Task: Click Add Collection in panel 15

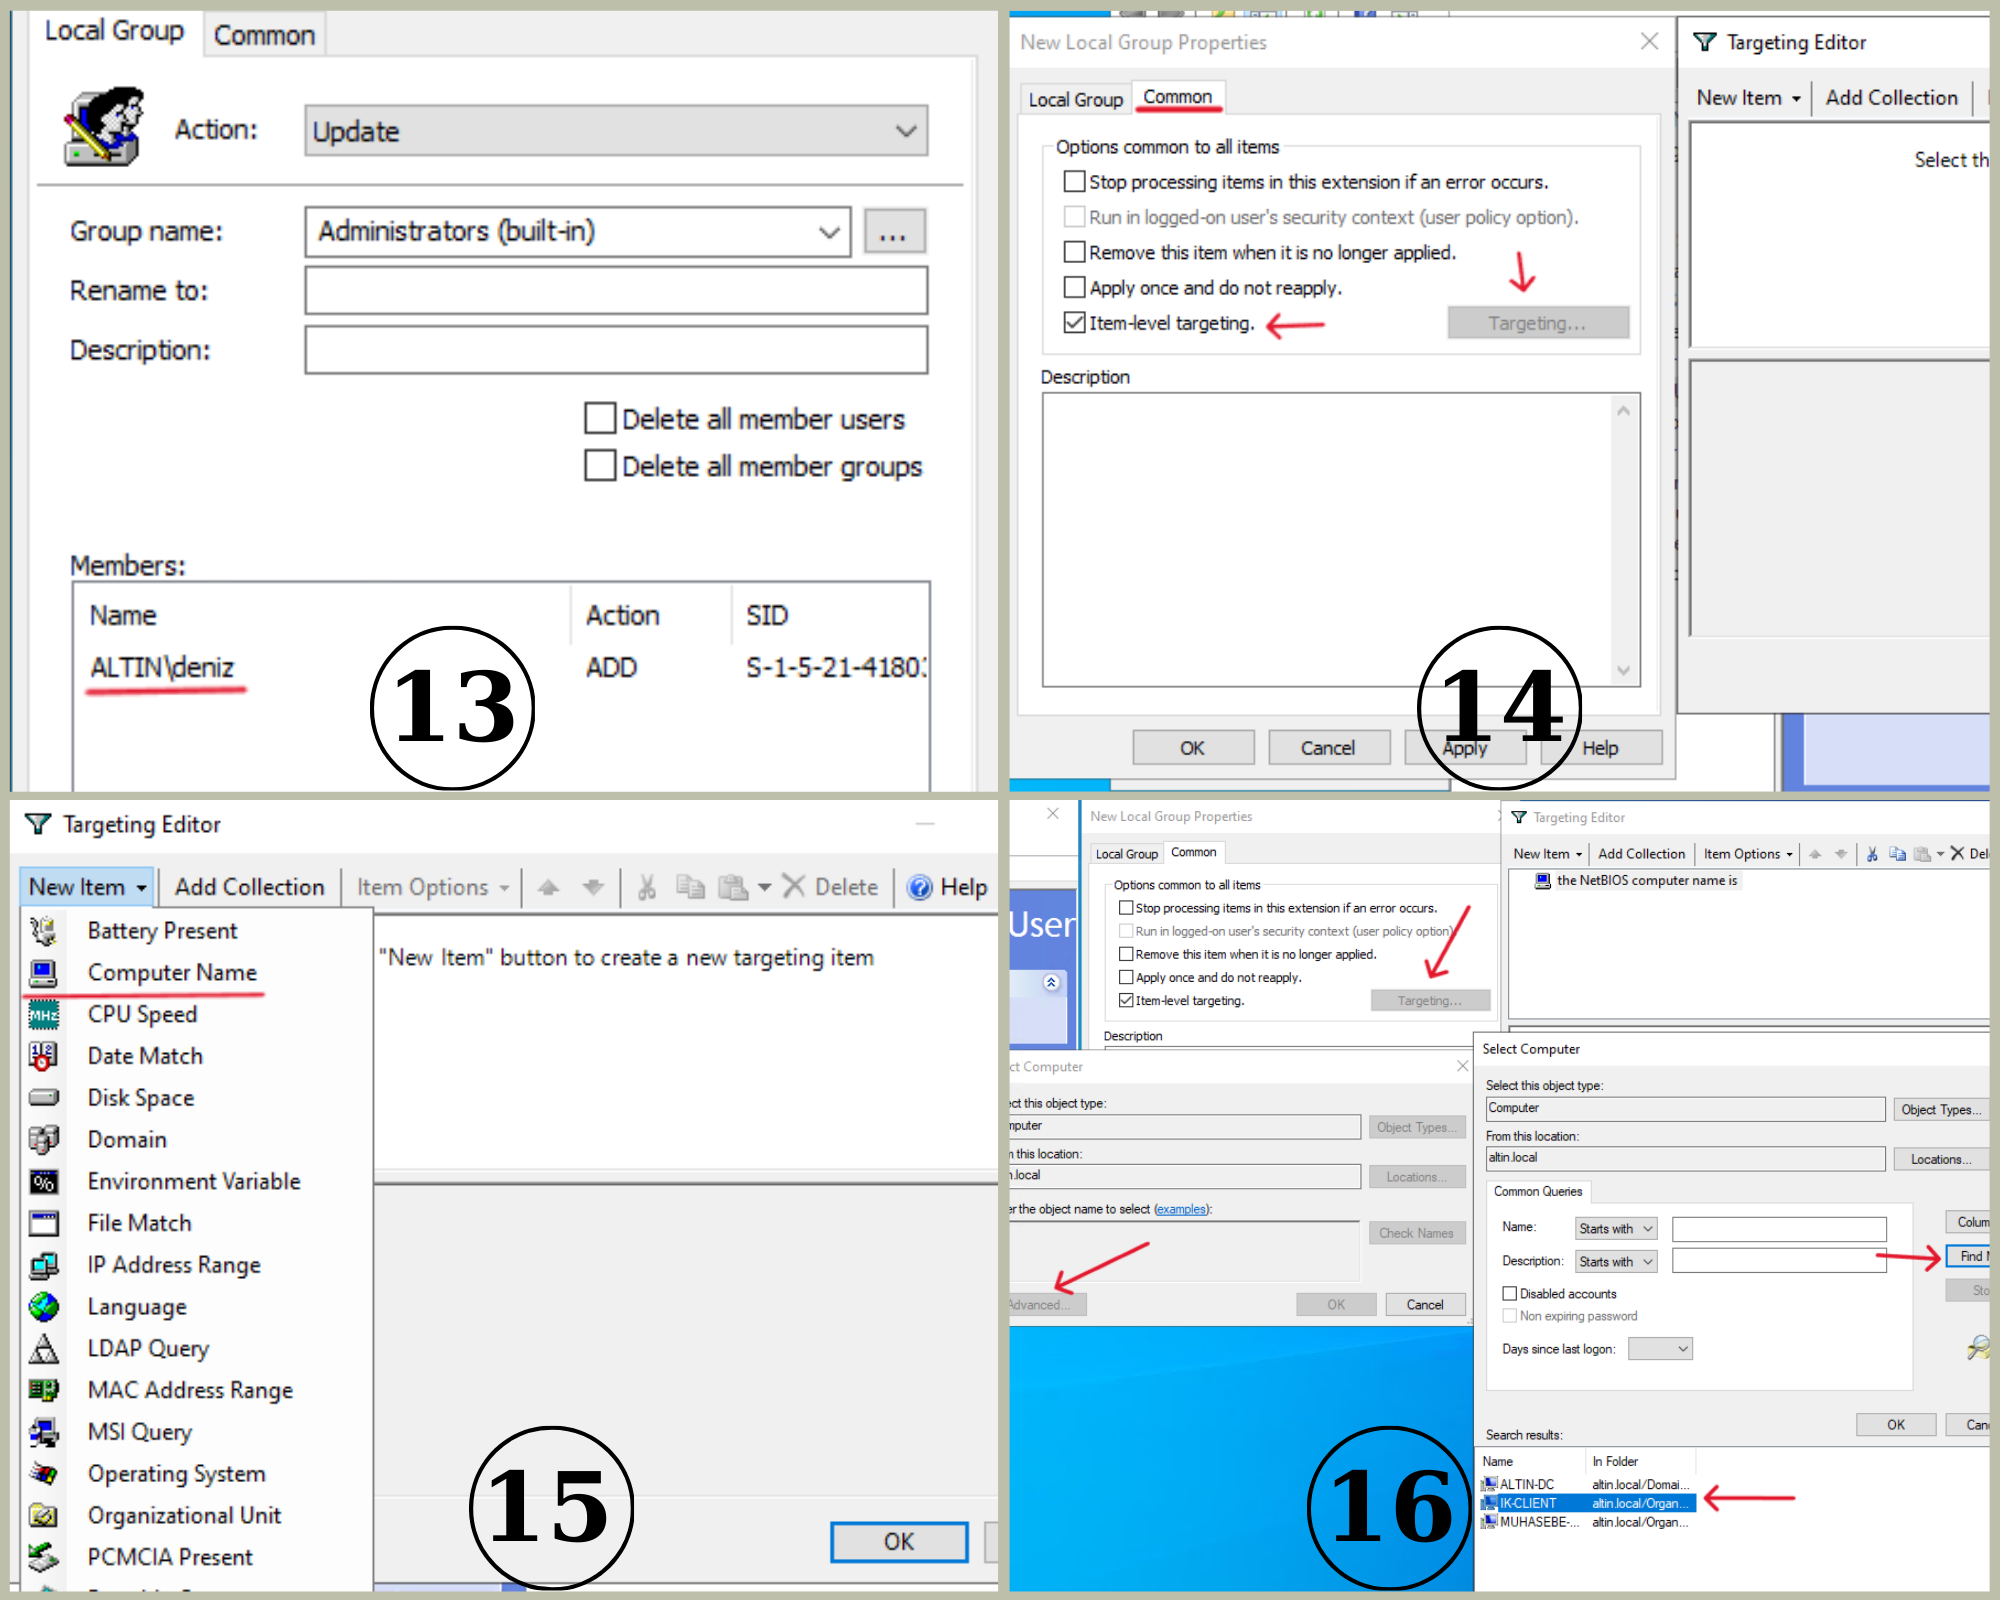Action: click(x=249, y=887)
